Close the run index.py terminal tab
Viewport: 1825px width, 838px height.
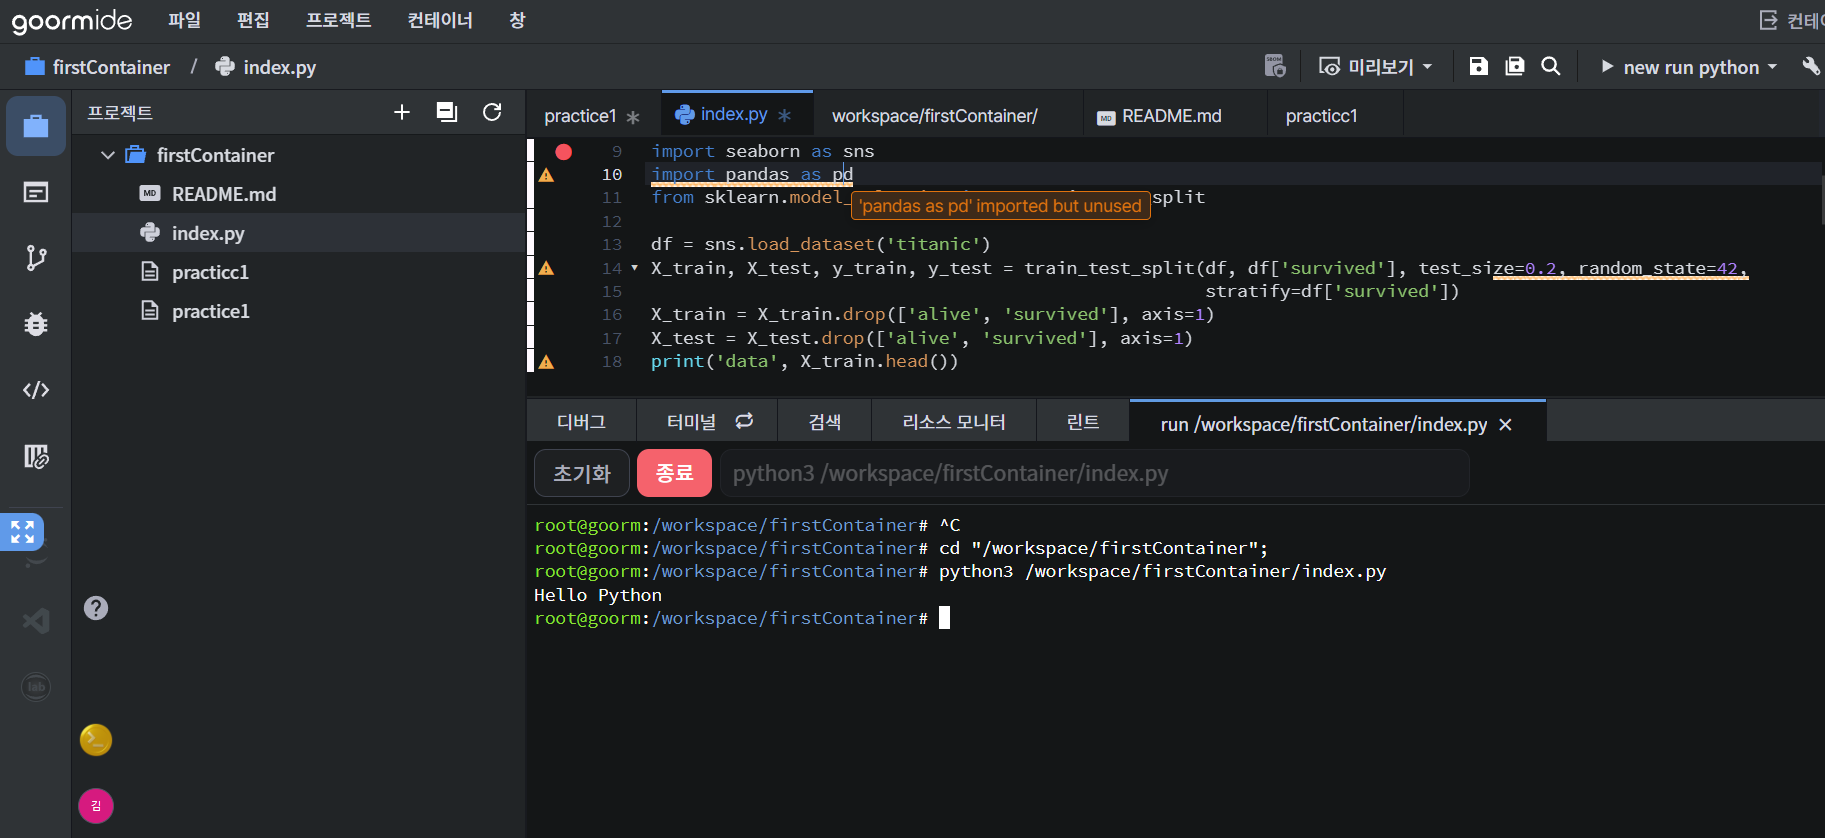[x=1506, y=425]
